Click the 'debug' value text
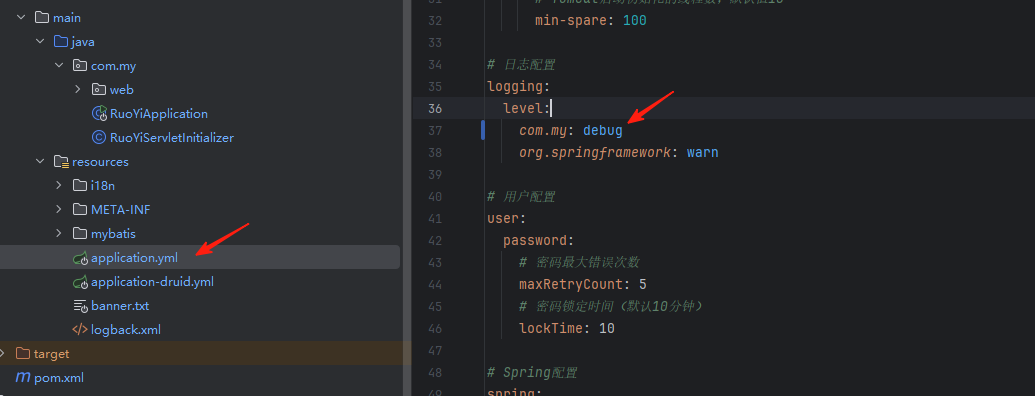The width and height of the screenshot is (1035, 396). tap(603, 131)
